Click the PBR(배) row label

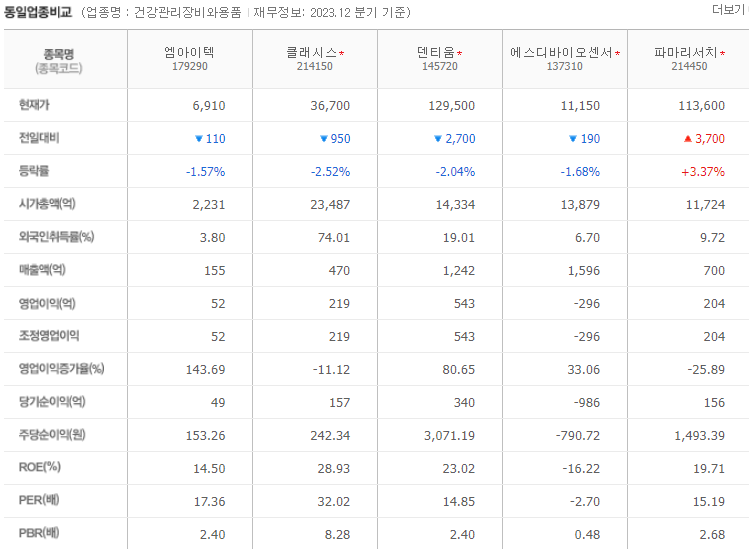coord(39,533)
